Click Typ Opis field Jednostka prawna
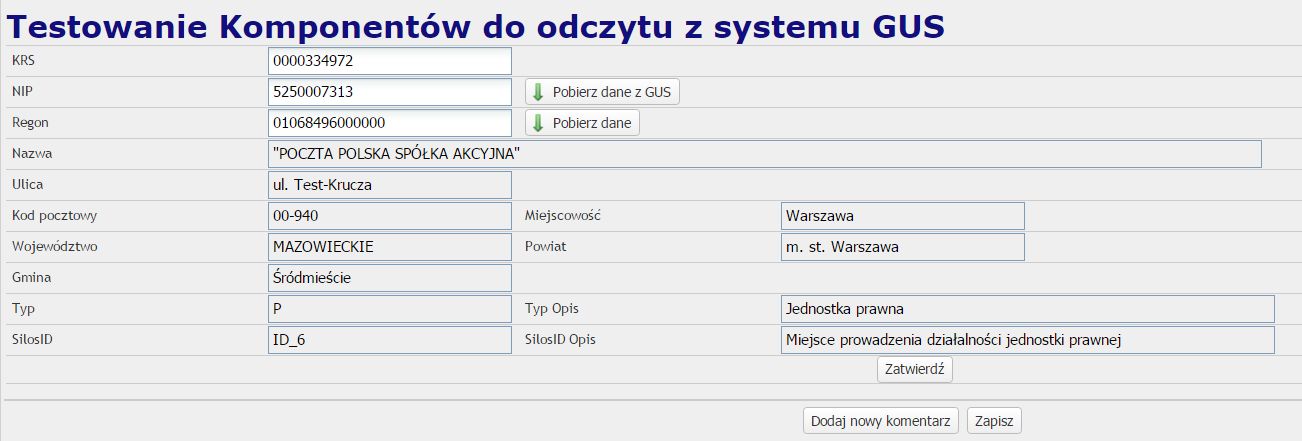This screenshot has width=1302, height=441. [x=1028, y=308]
